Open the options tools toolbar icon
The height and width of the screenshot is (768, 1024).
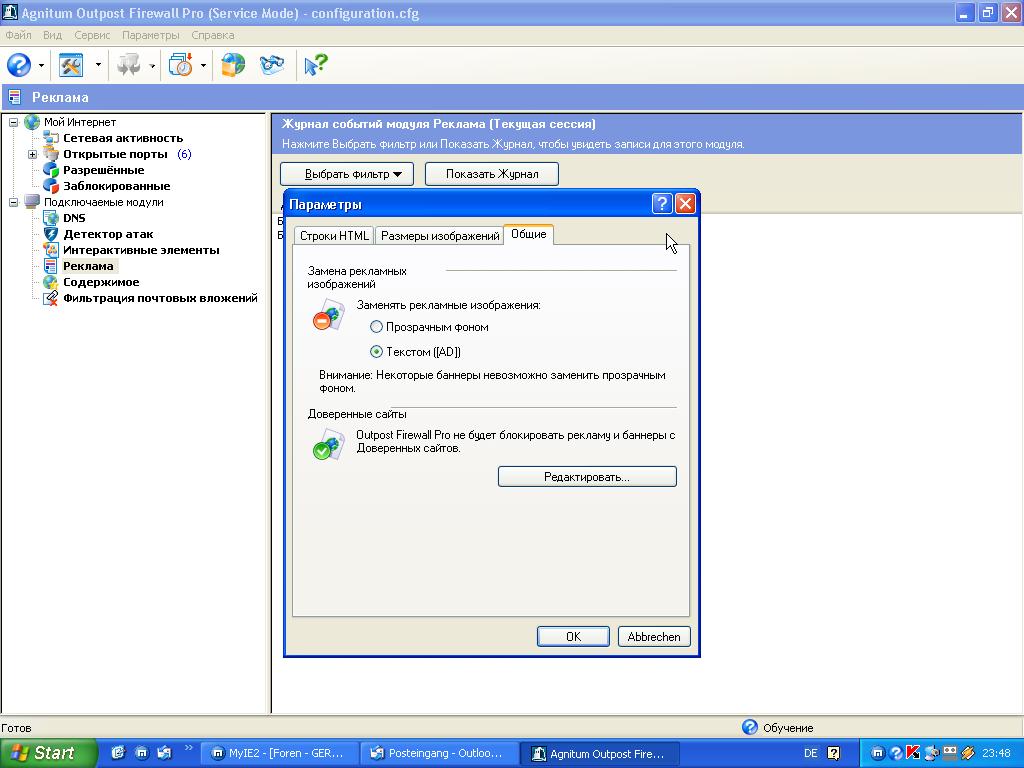click(71, 65)
